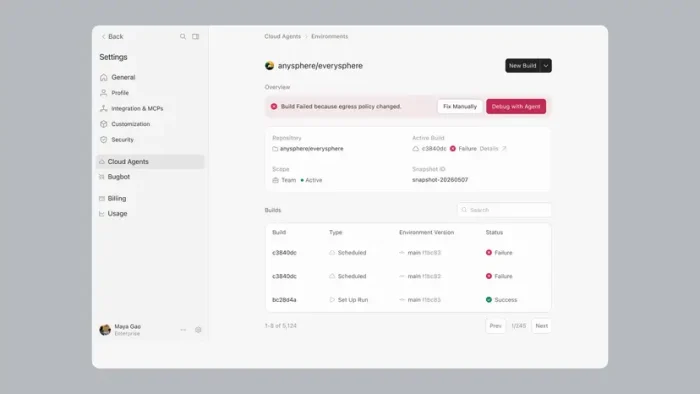Click the Team scope icon
The height and width of the screenshot is (394, 700).
point(275,180)
